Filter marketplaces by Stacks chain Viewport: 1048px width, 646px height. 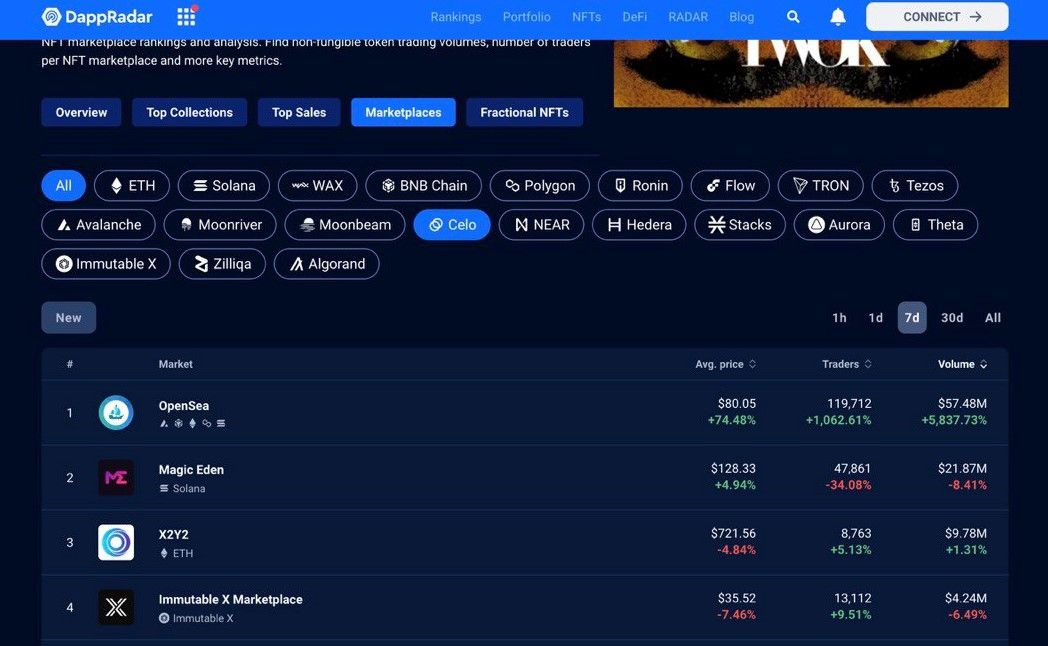coord(740,224)
